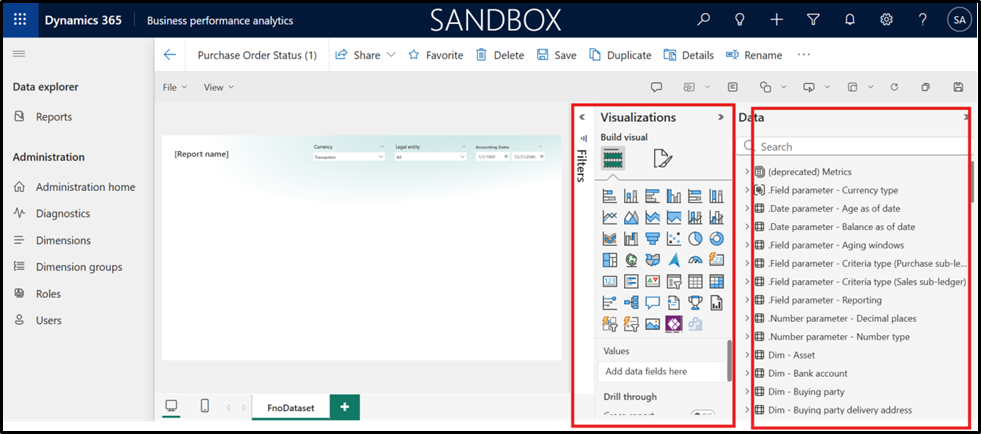981x434 pixels.
Task: Collapse the Visualizations pane
Action: [720, 117]
